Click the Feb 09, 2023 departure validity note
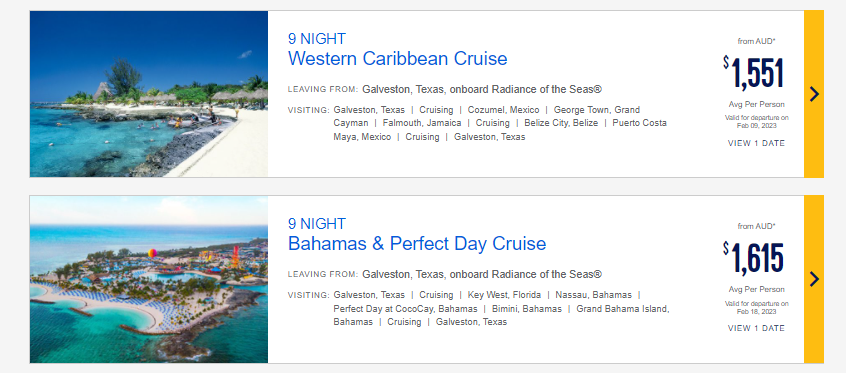Viewport: 846px width, 373px height. pyautogui.click(x=756, y=121)
